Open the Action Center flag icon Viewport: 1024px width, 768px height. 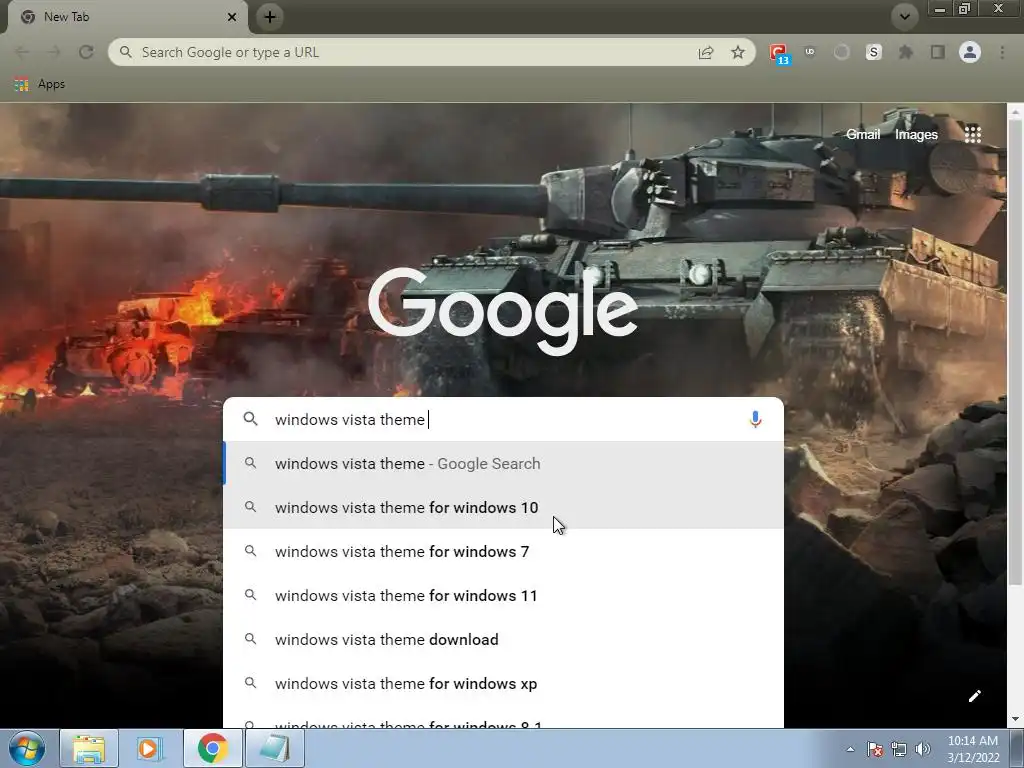875,749
